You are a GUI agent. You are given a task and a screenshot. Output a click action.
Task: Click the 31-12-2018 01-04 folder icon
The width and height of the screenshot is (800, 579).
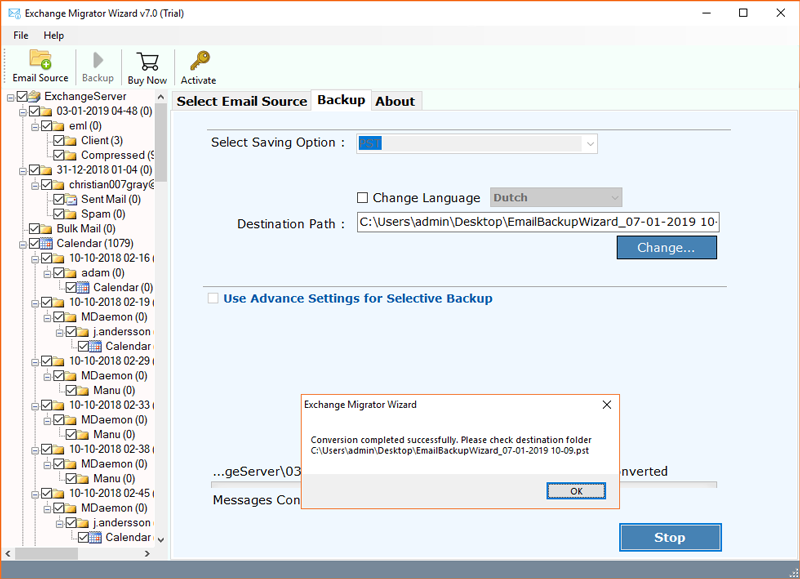(x=46, y=170)
